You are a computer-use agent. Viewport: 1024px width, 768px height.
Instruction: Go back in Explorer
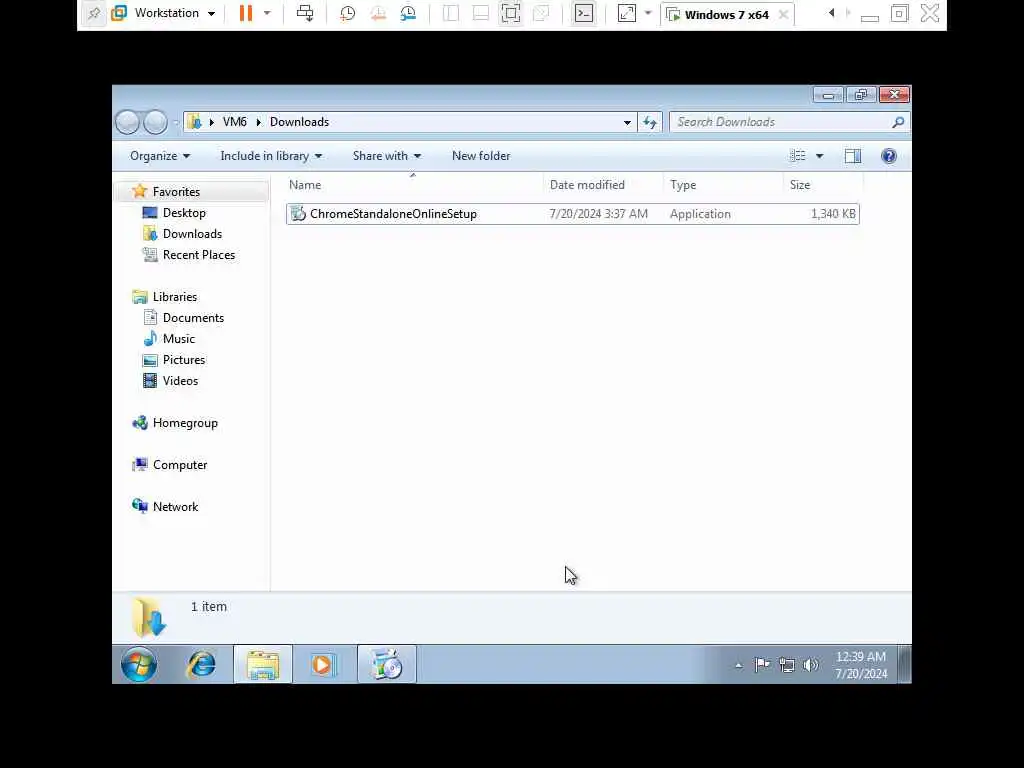click(127, 122)
